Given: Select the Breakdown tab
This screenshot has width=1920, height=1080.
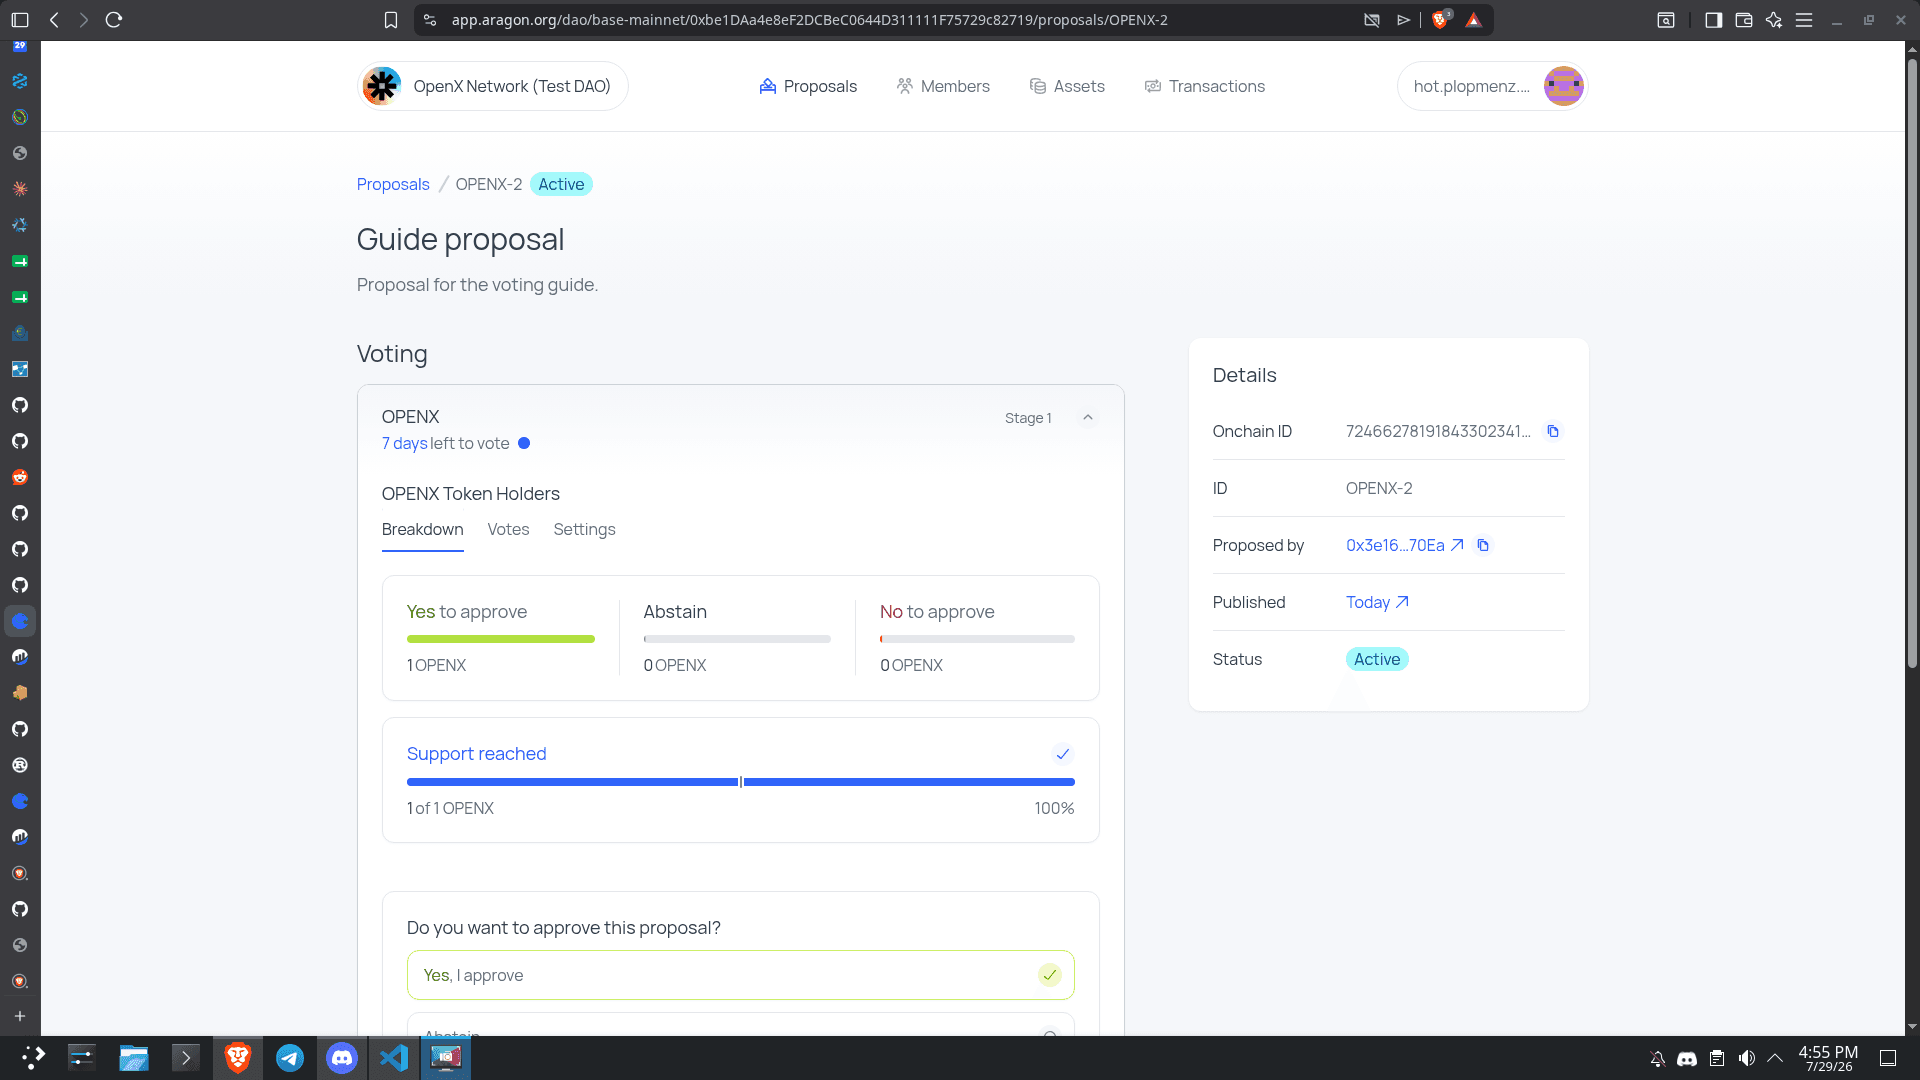Looking at the screenshot, I should (x=422, y=530).
